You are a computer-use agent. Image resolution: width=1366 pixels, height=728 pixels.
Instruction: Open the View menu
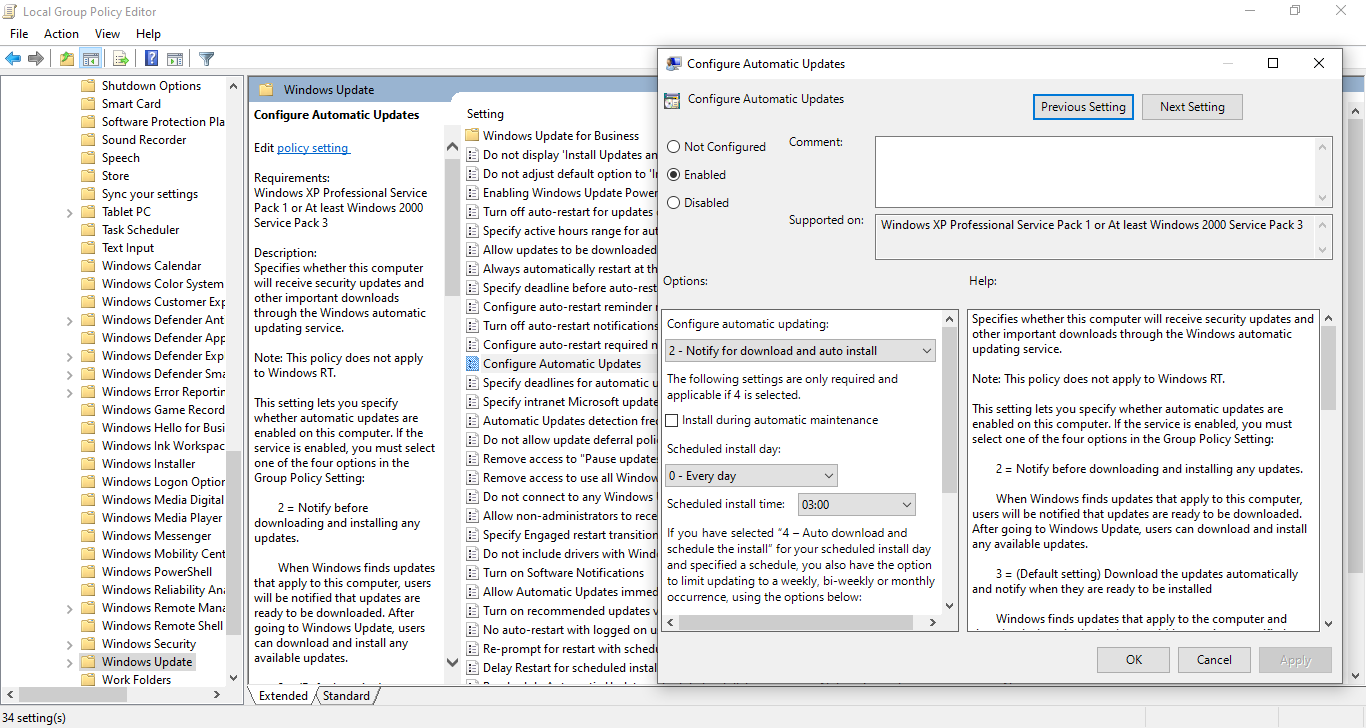click(107, 34)
